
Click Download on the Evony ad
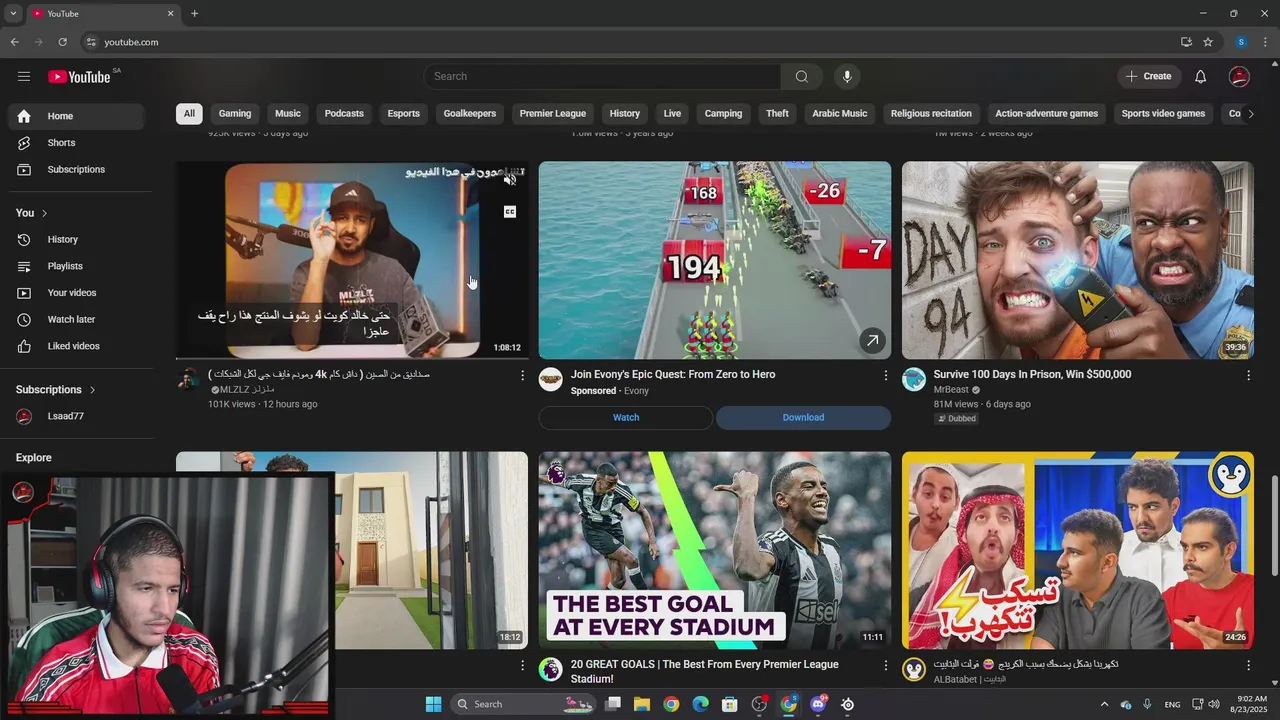[x=803, y=418]
